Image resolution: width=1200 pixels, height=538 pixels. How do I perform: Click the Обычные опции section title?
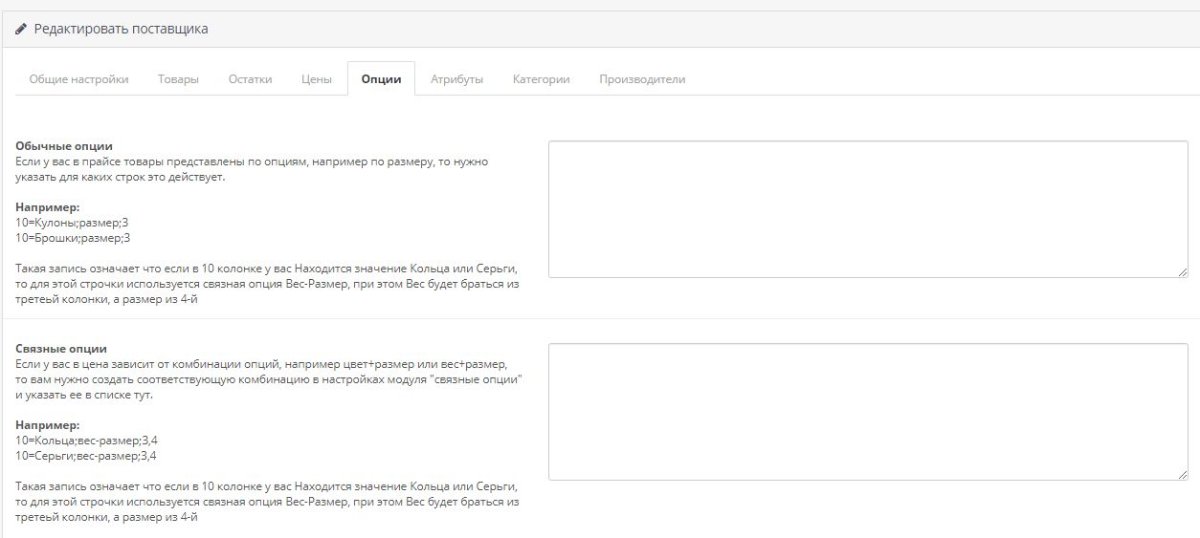pos(64,146)
